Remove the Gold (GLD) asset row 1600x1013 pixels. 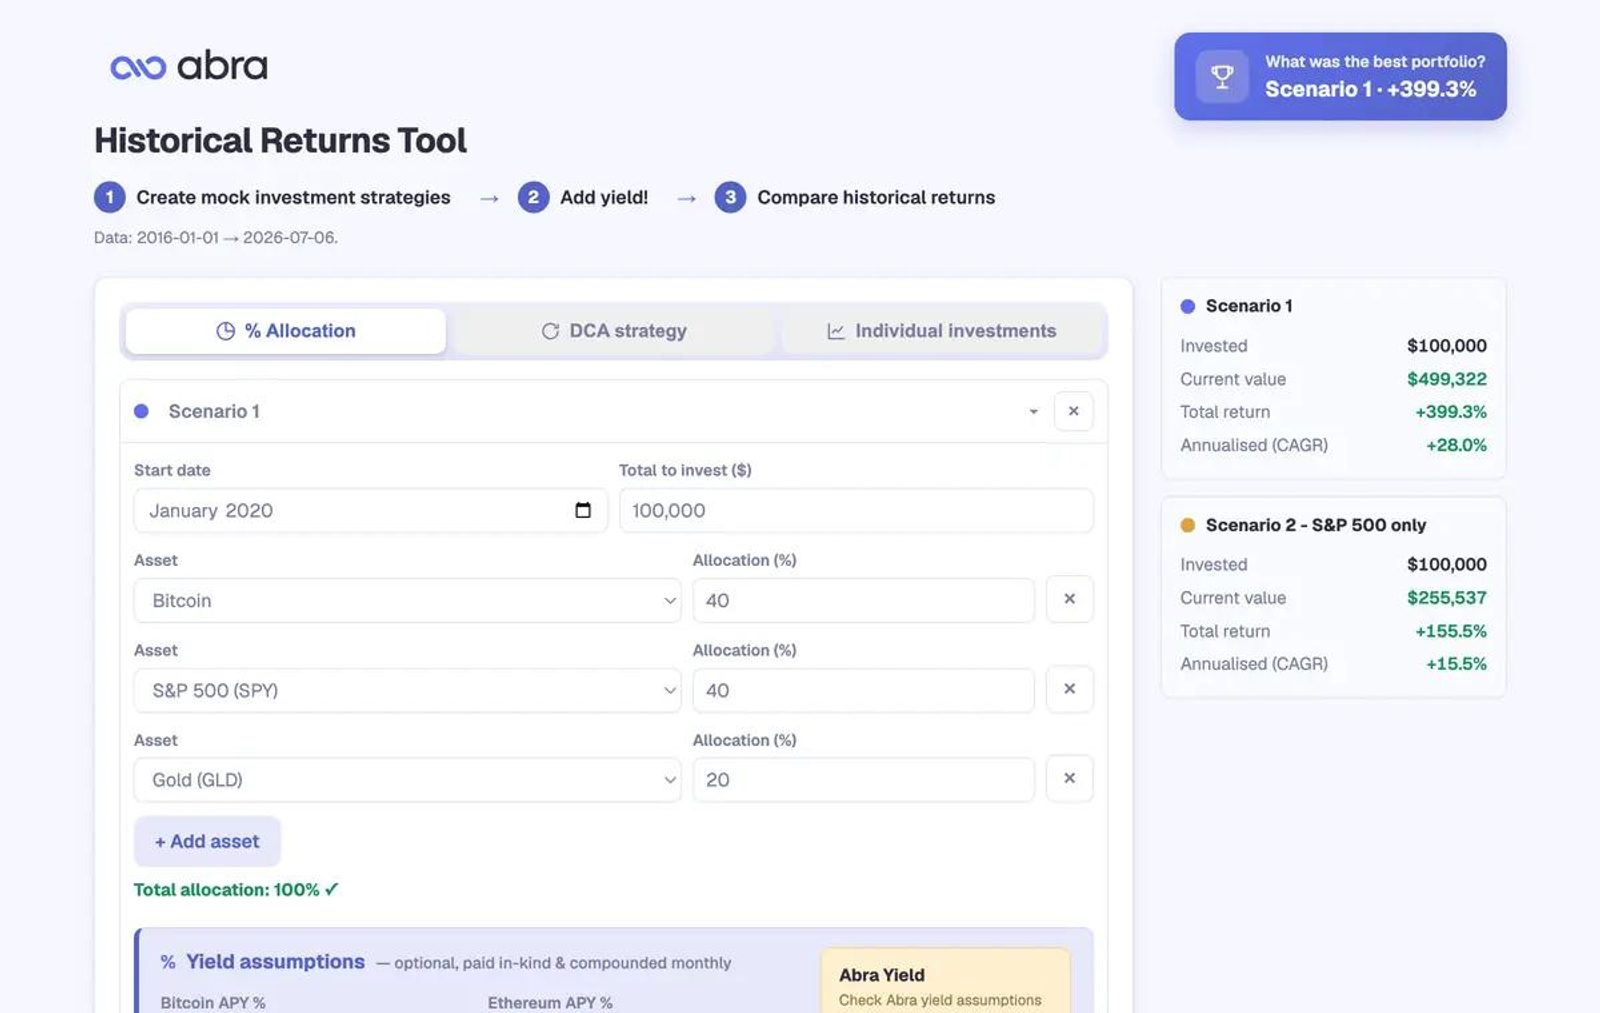[1069, 778]
